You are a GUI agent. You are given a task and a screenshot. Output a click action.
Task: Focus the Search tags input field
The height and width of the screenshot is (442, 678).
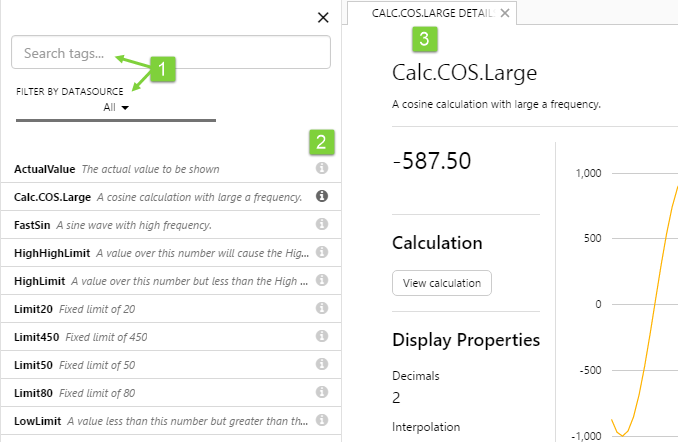[x=170, y=52]
